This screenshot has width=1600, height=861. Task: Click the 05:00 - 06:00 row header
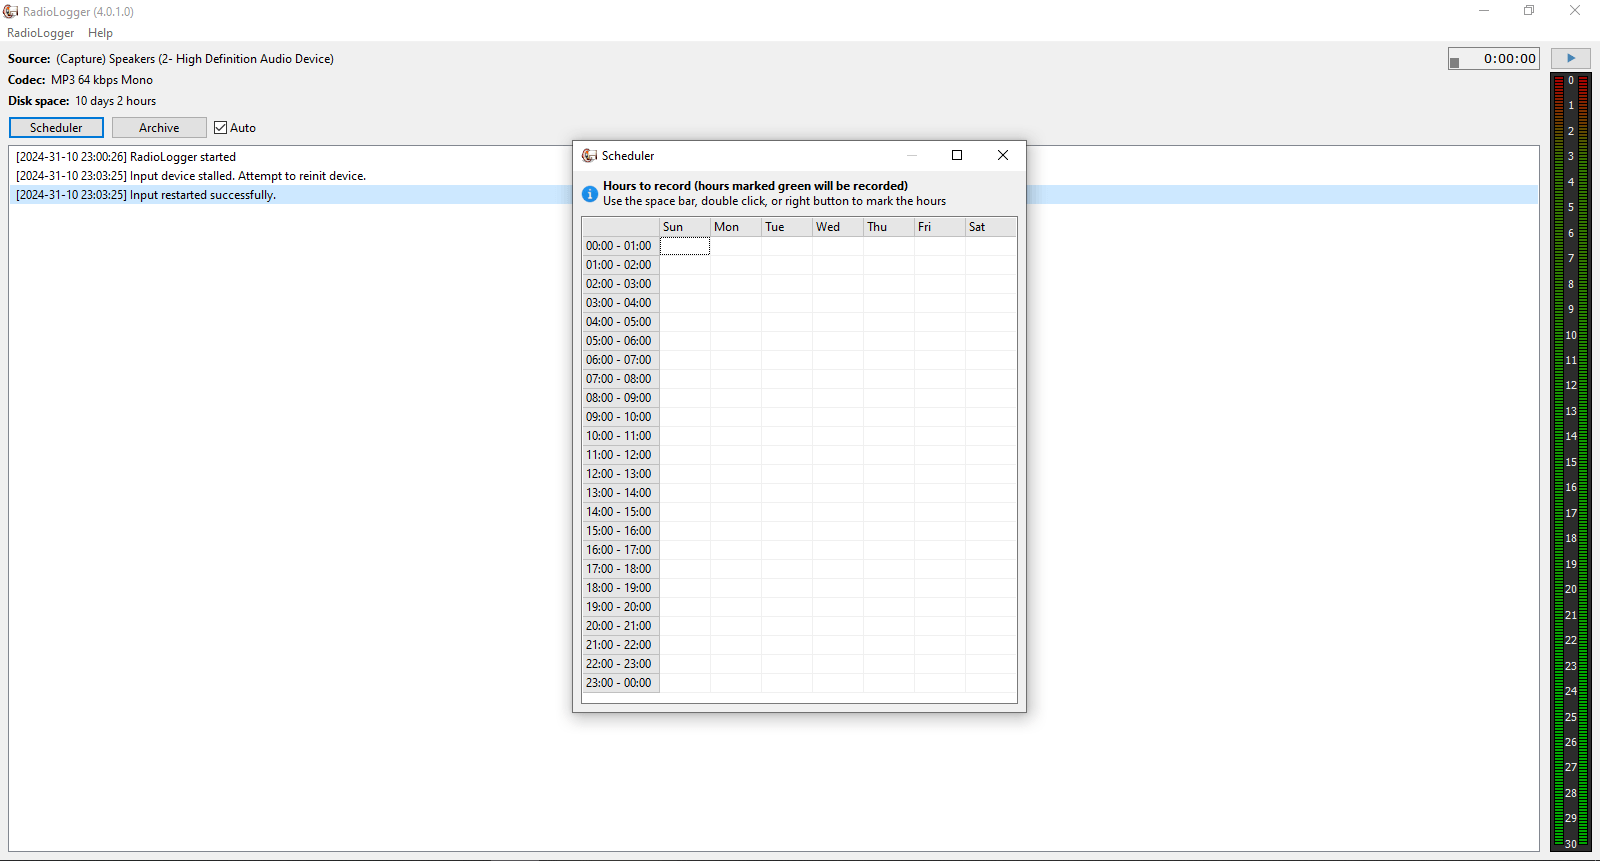pos(620,341)
